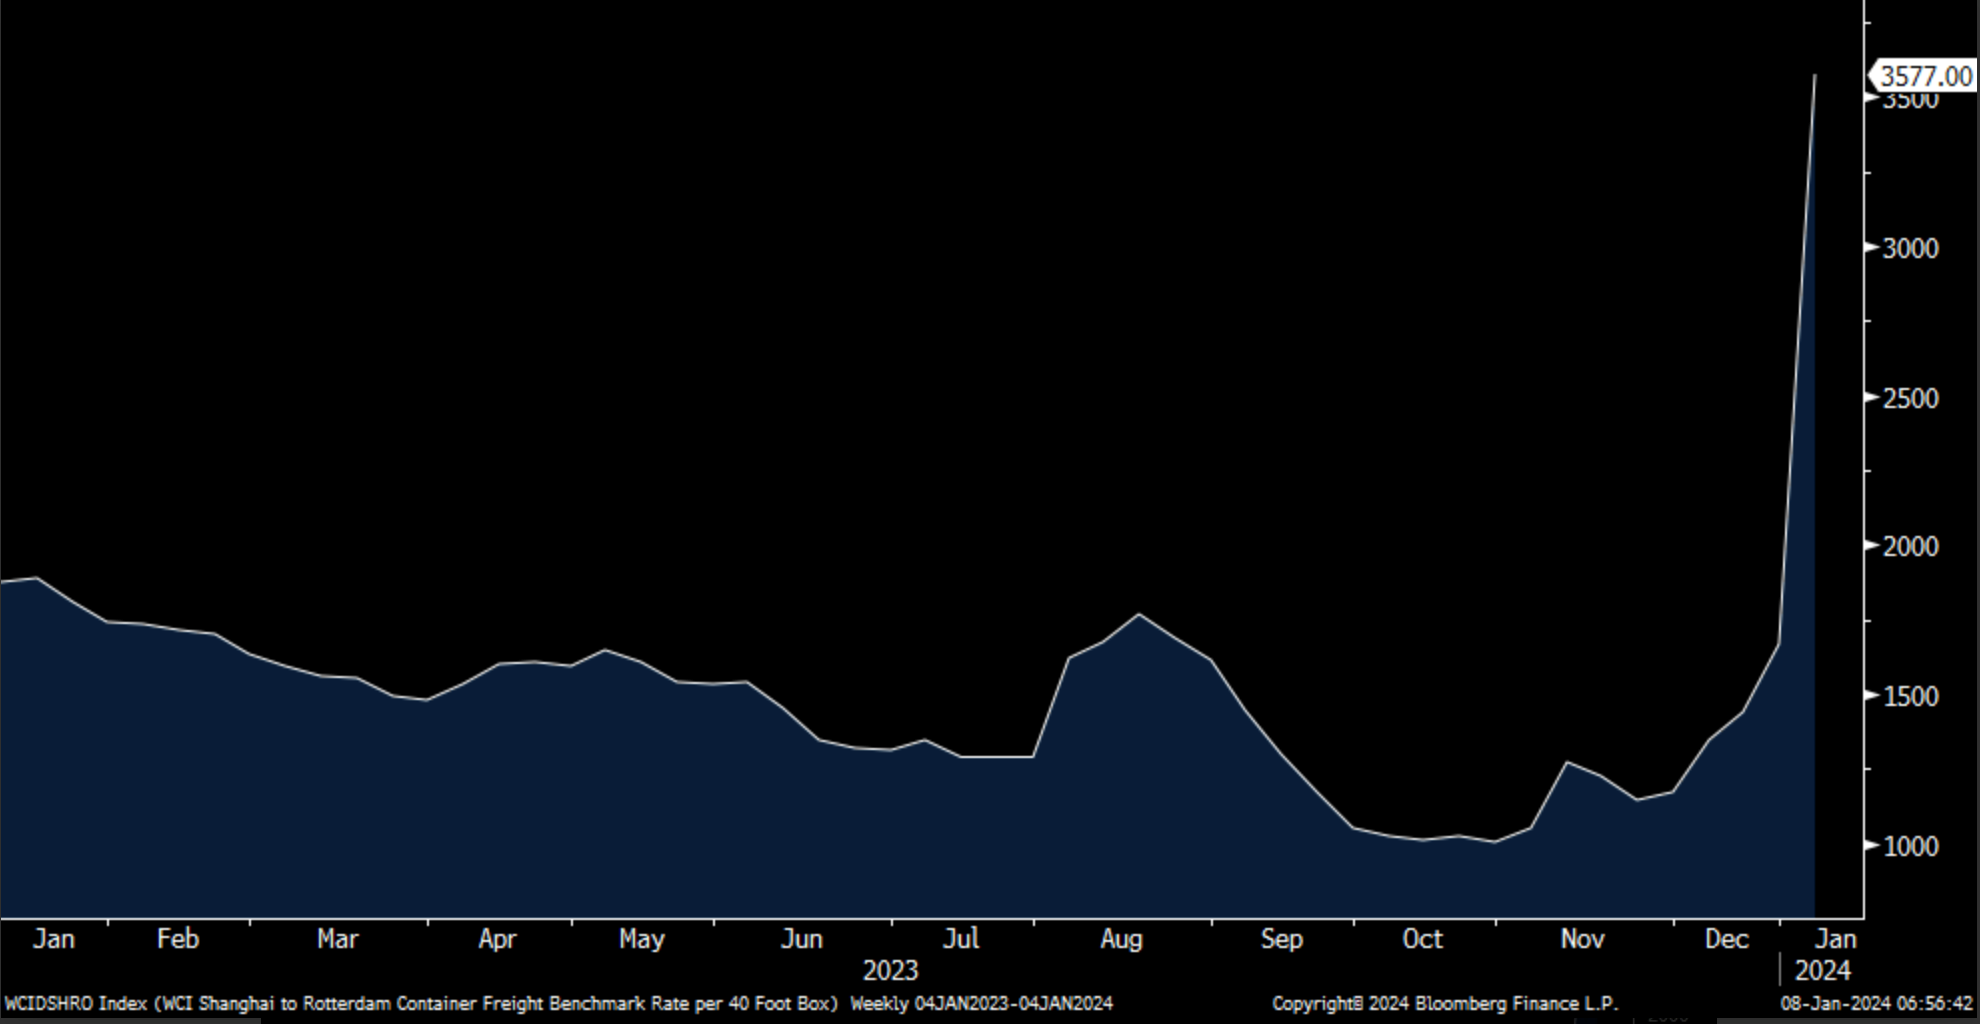Select the Dec label on time axis
Image resolution: width=1980 pixels, height=1024 pixels.
coord(1726,939)
